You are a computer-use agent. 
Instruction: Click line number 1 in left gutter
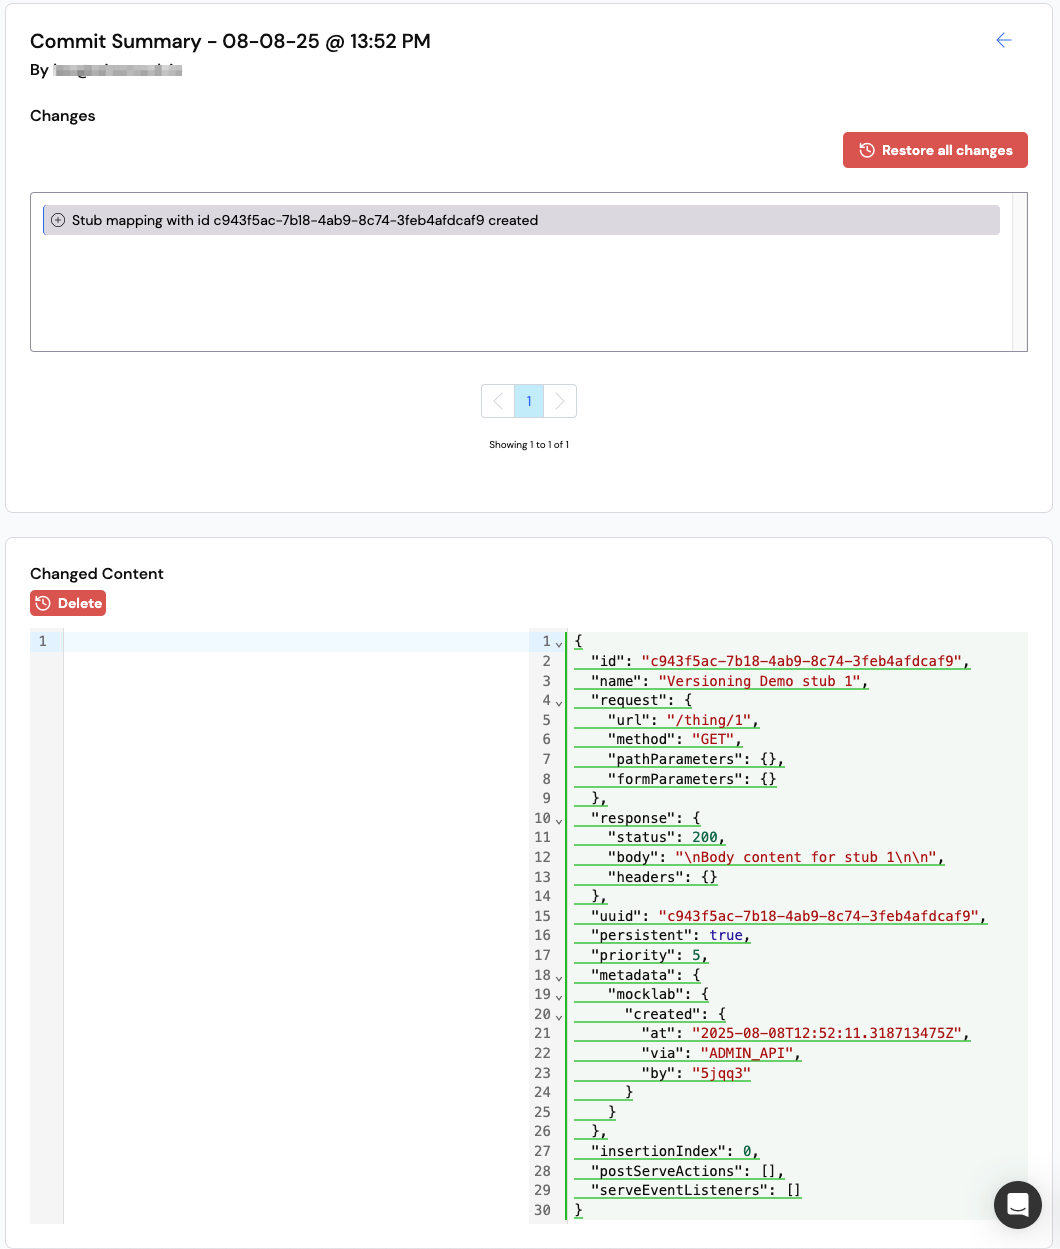coord(43,641)
